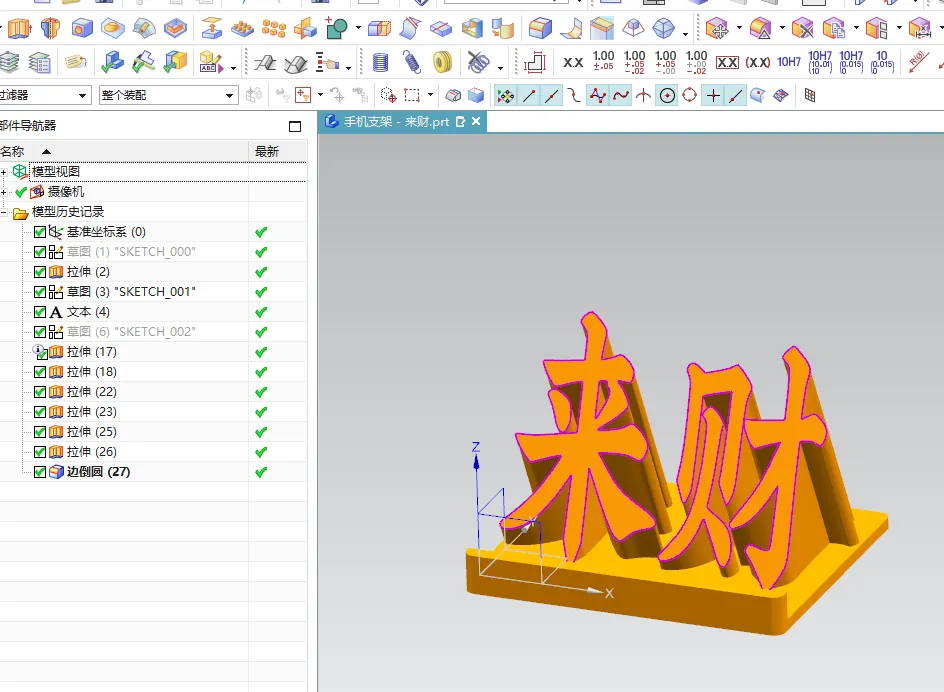This screenshot has height=692, width=944.
Task: Click the yellow disc spring icon
Action: [x=442, y=62]
